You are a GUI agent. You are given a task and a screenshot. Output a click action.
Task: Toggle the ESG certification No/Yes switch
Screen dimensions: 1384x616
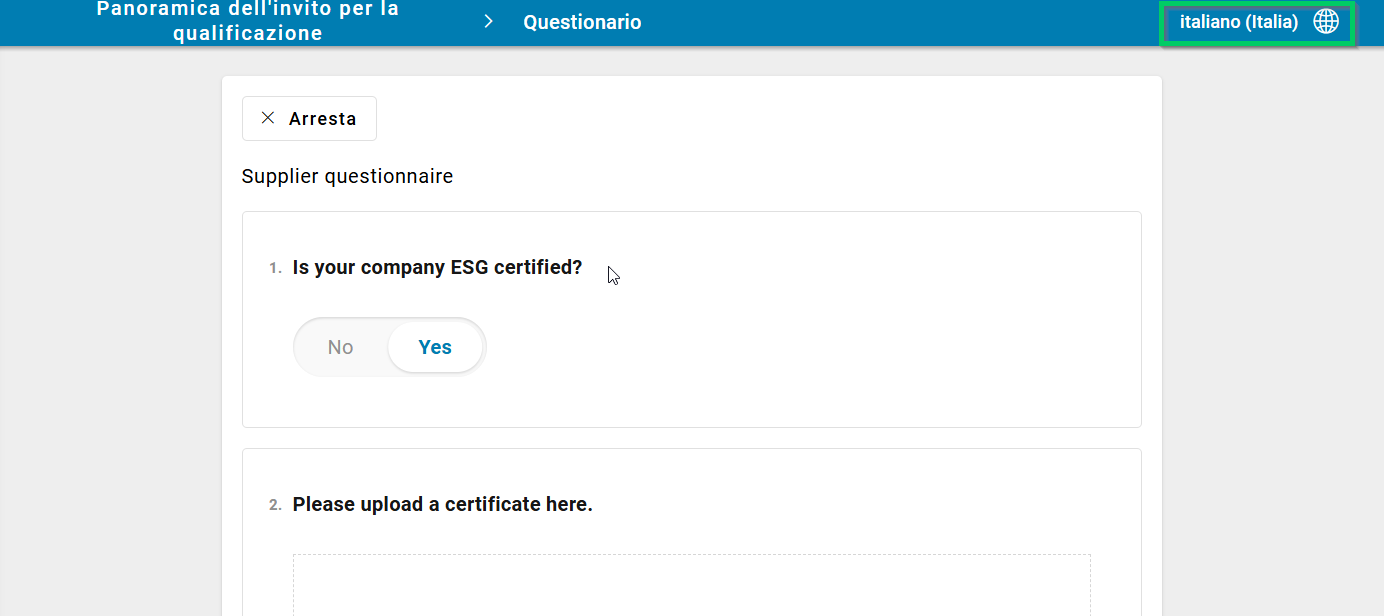389,347
